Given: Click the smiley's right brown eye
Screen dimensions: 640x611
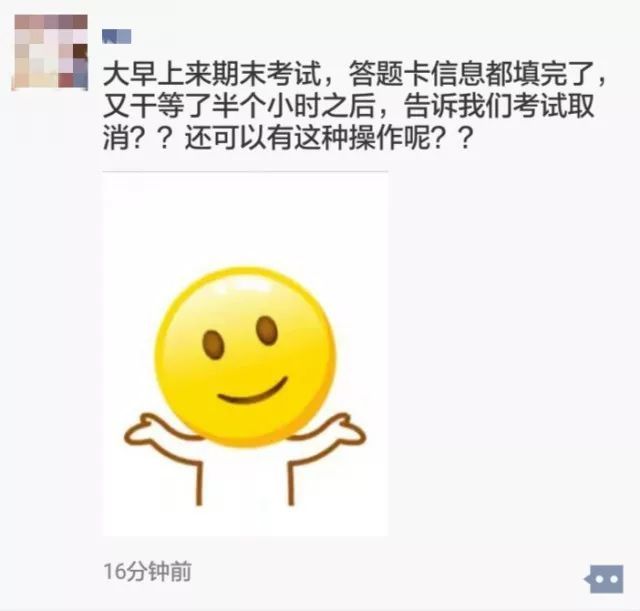Looking at the screenshot, I should 267,331.
